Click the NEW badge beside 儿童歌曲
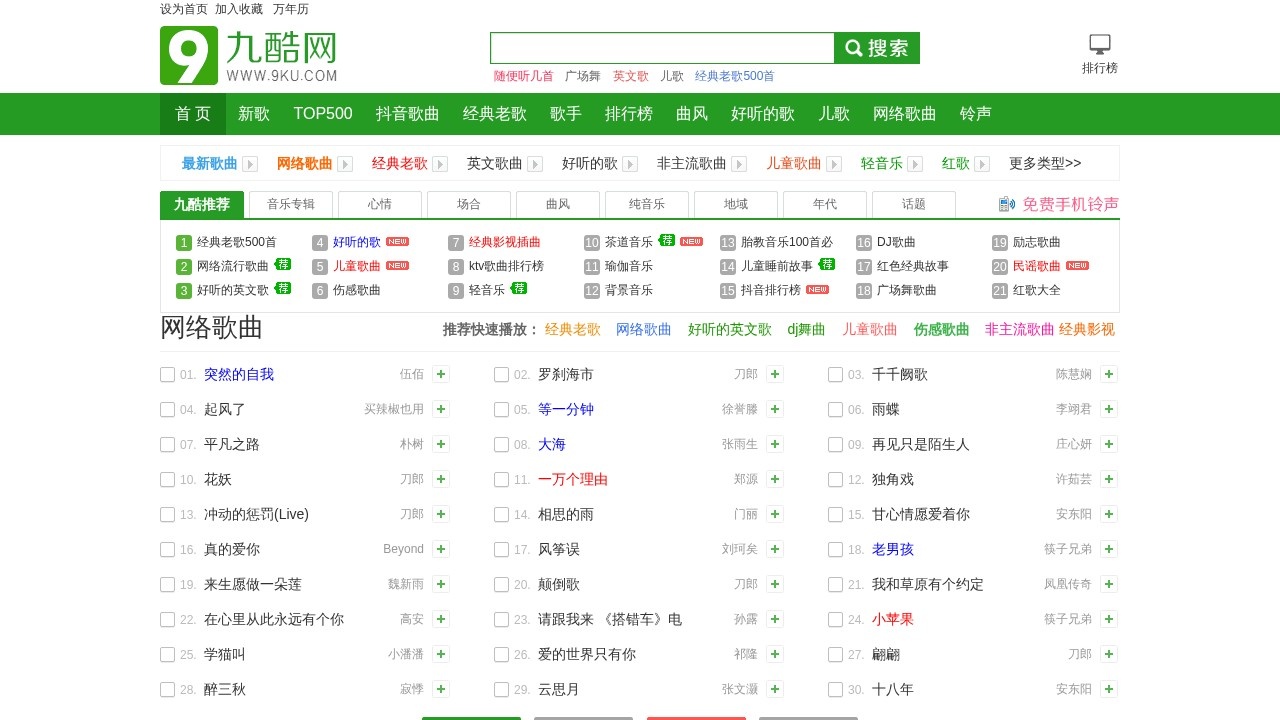 click(x=398, y=266)
